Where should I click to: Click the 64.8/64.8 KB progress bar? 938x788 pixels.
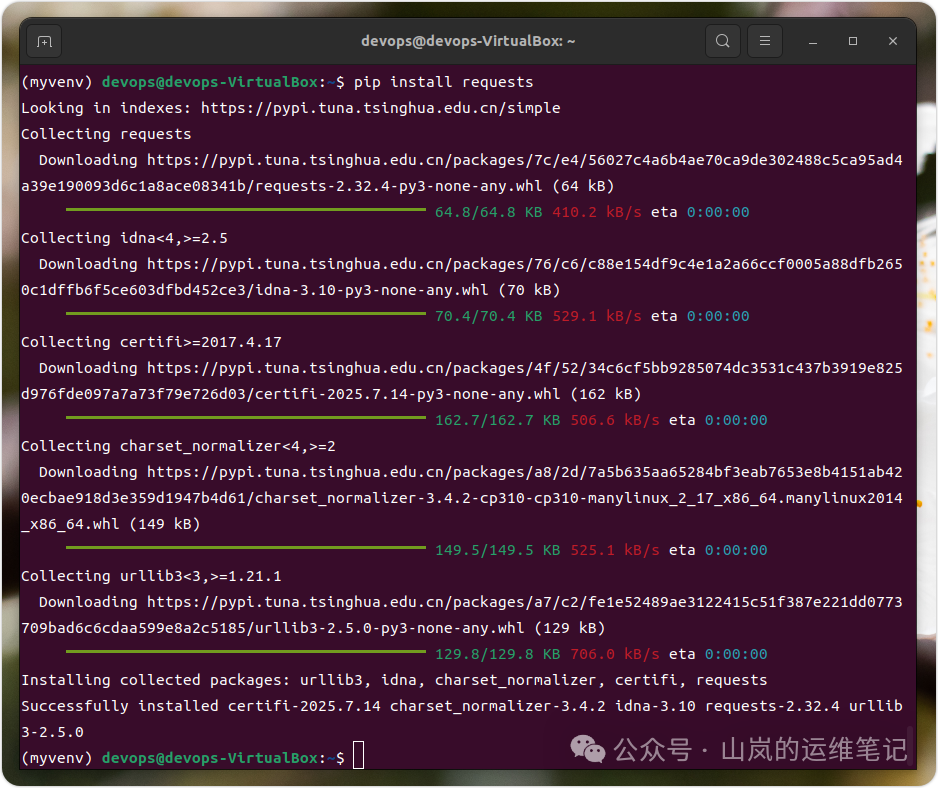click(246, 211)
